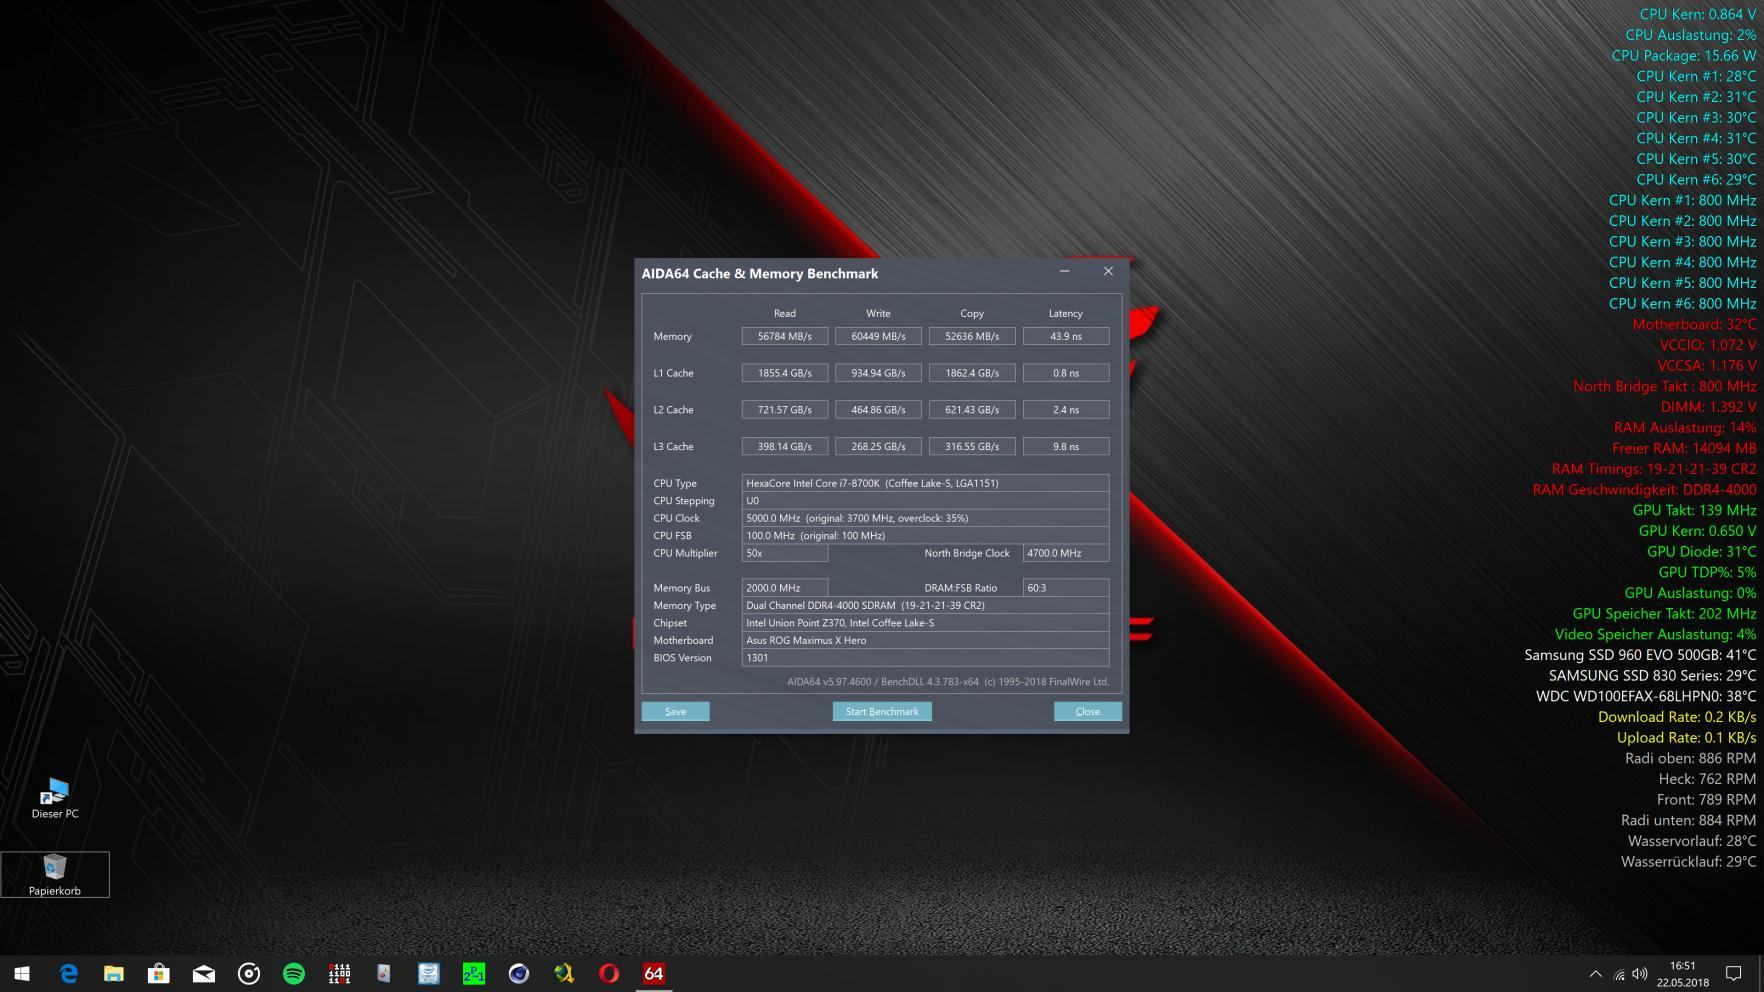Screen dimensions: 1764x992
Task: Click the L1 Cache Read 1855.4 GB/s
Action: point(785,373)
